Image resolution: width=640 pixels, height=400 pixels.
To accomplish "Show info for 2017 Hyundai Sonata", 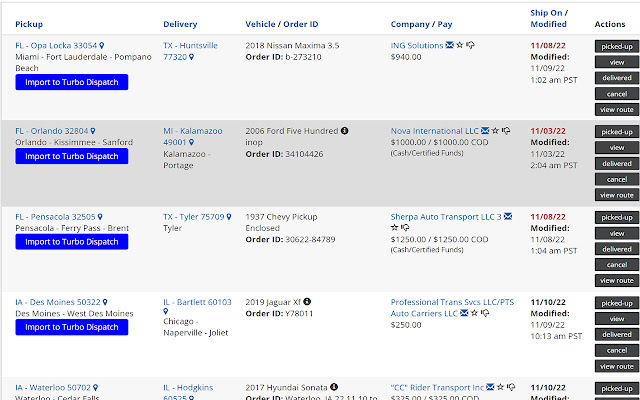I will 334,387.
